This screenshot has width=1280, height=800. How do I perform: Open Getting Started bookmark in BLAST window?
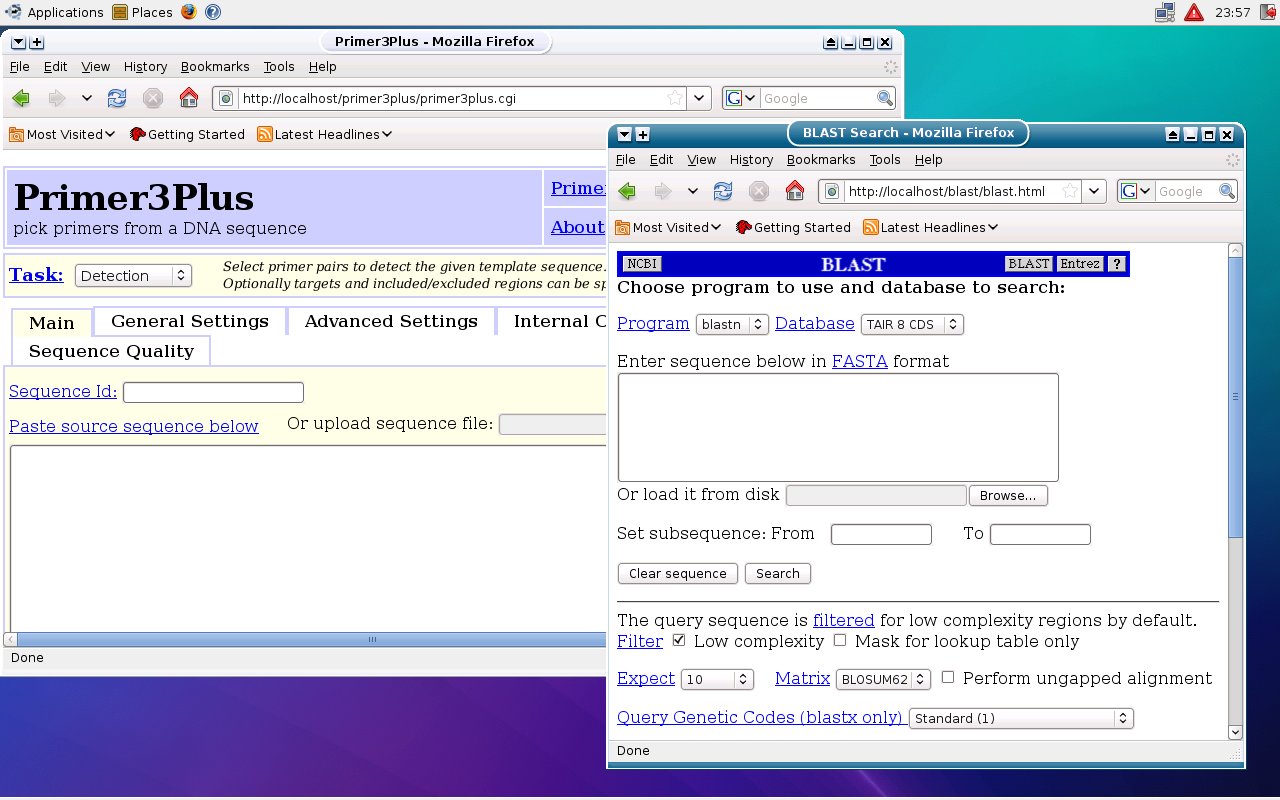(x=793, y=227)
